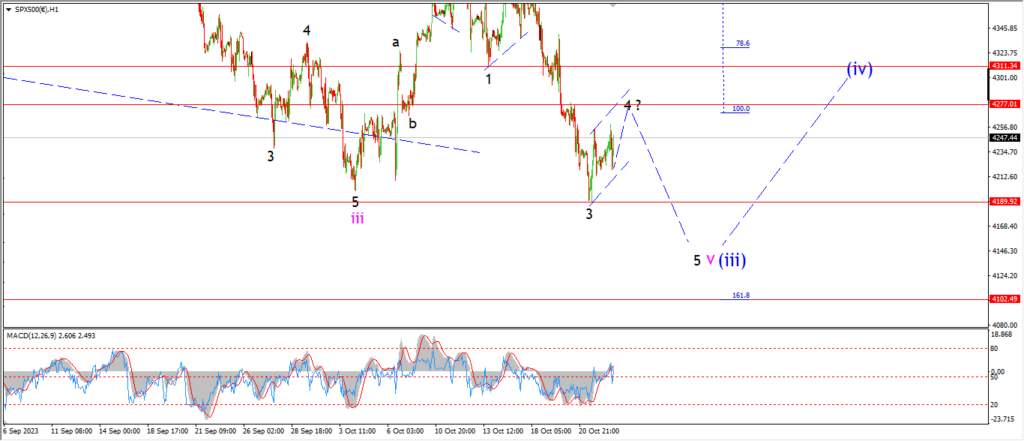Select the pink v wave label
1024x441 pixels.
tap(710, 260)
